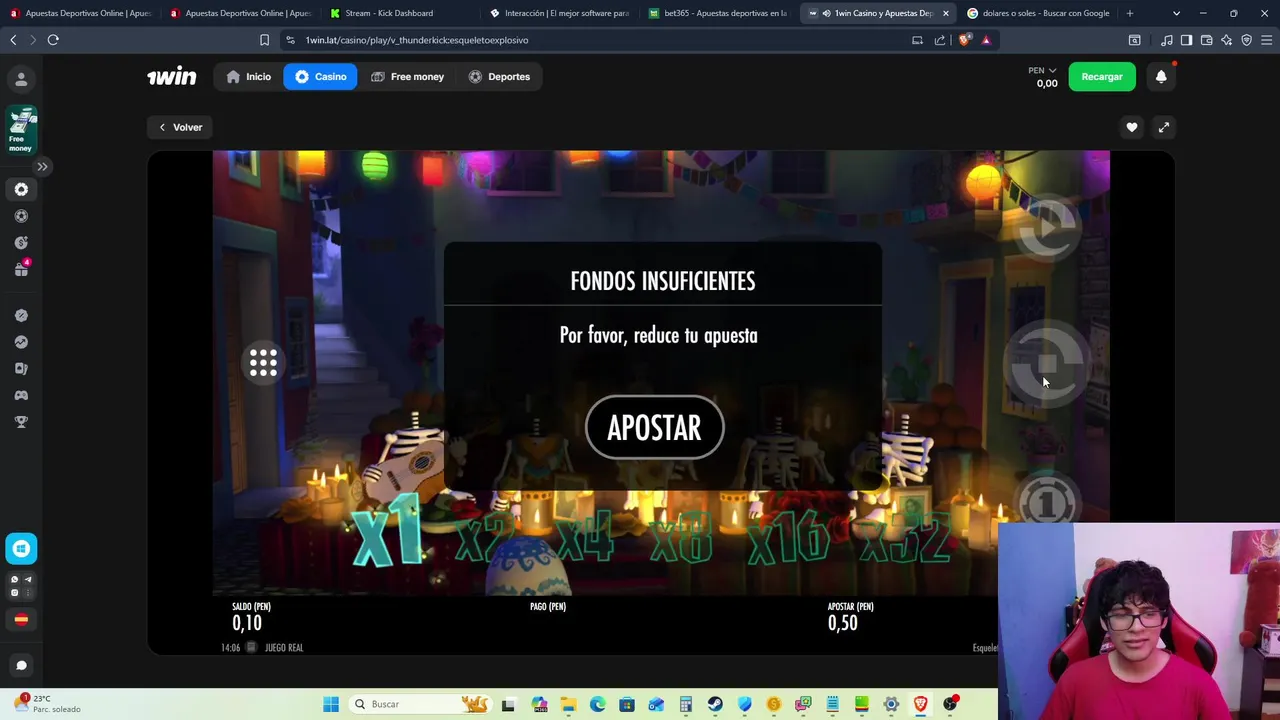Open the trophy icon in sidebar
This screenshot has width=1280, height=720.
(21, 422)
